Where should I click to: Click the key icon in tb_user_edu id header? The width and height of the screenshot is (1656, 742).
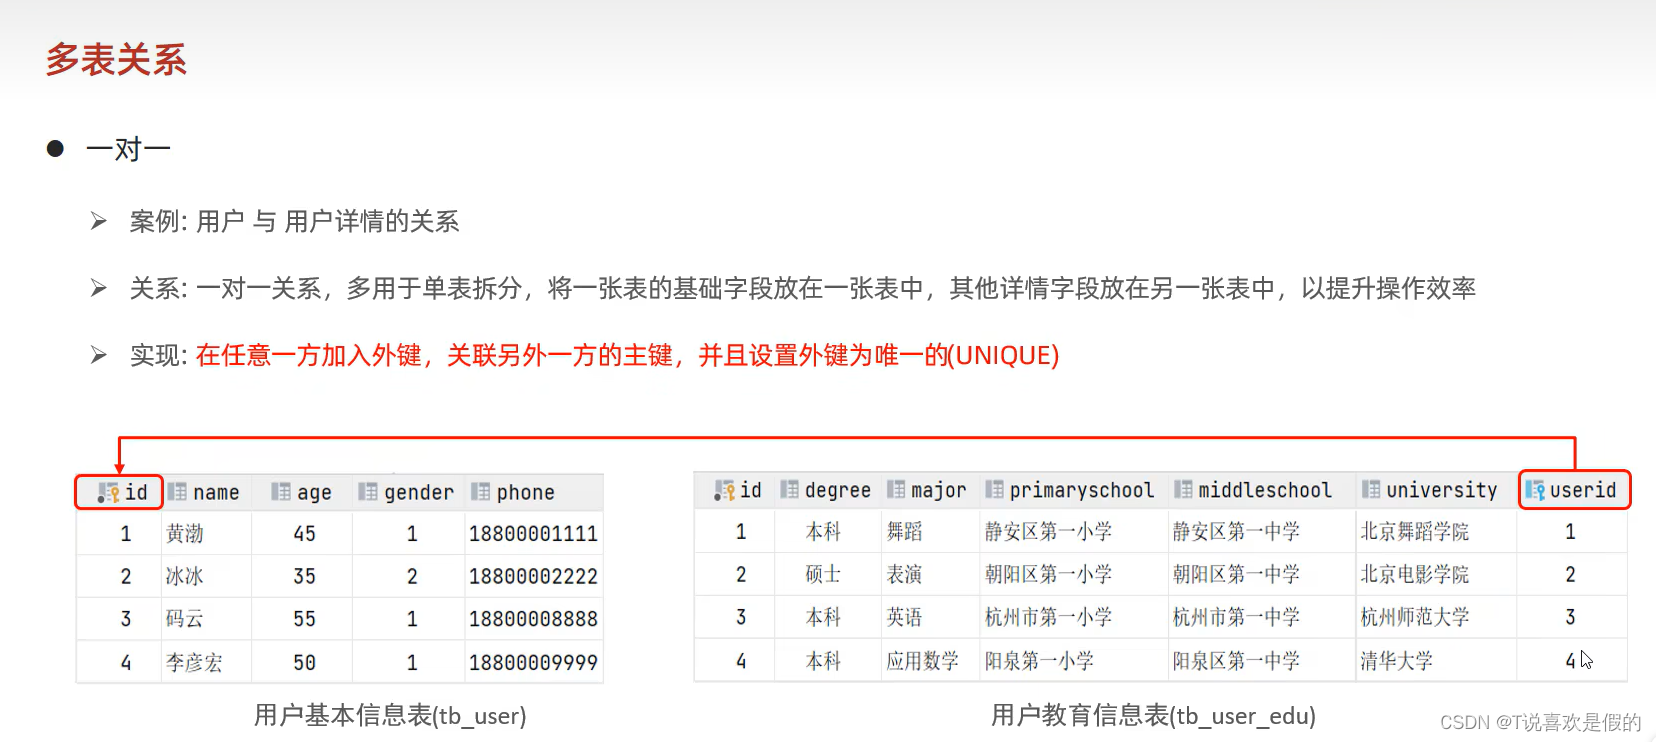point(725,491)
